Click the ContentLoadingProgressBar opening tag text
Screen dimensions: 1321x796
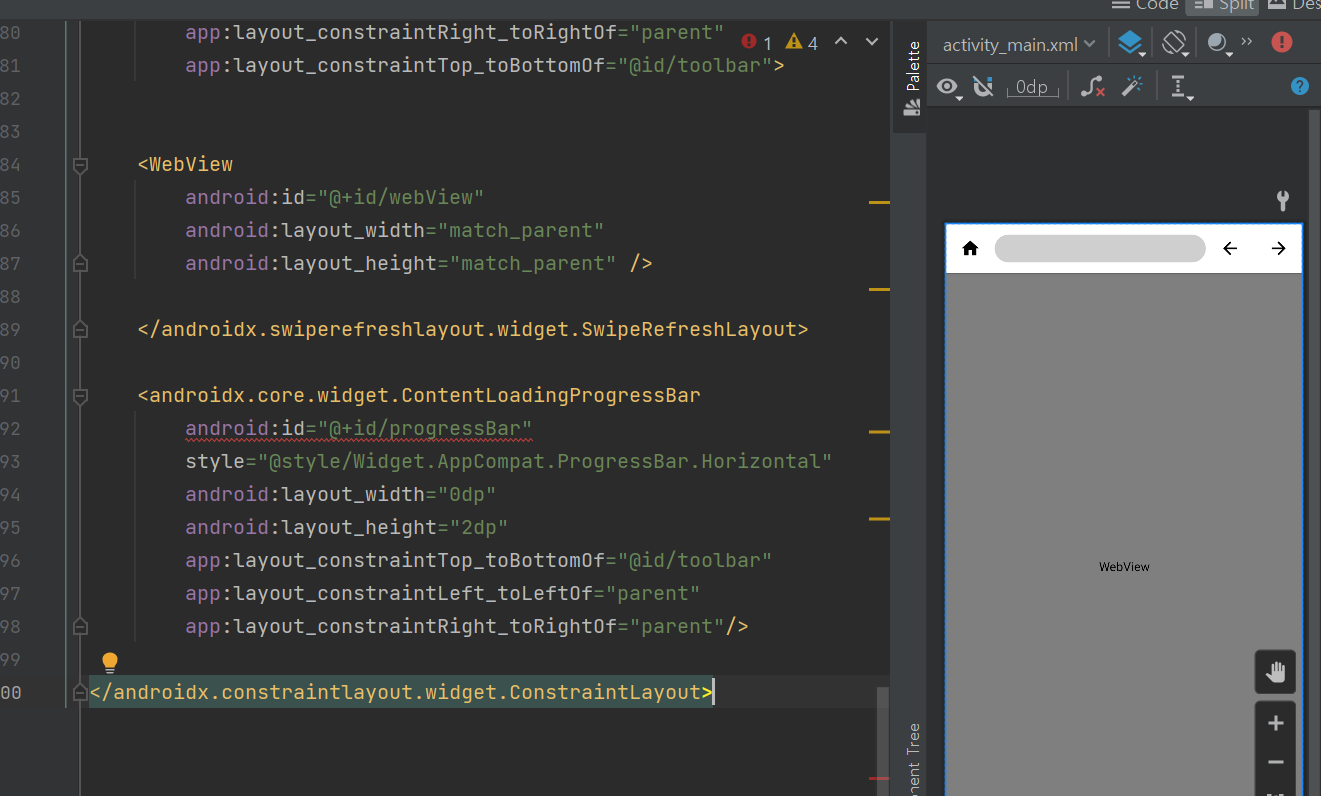[x=419, y=396]
